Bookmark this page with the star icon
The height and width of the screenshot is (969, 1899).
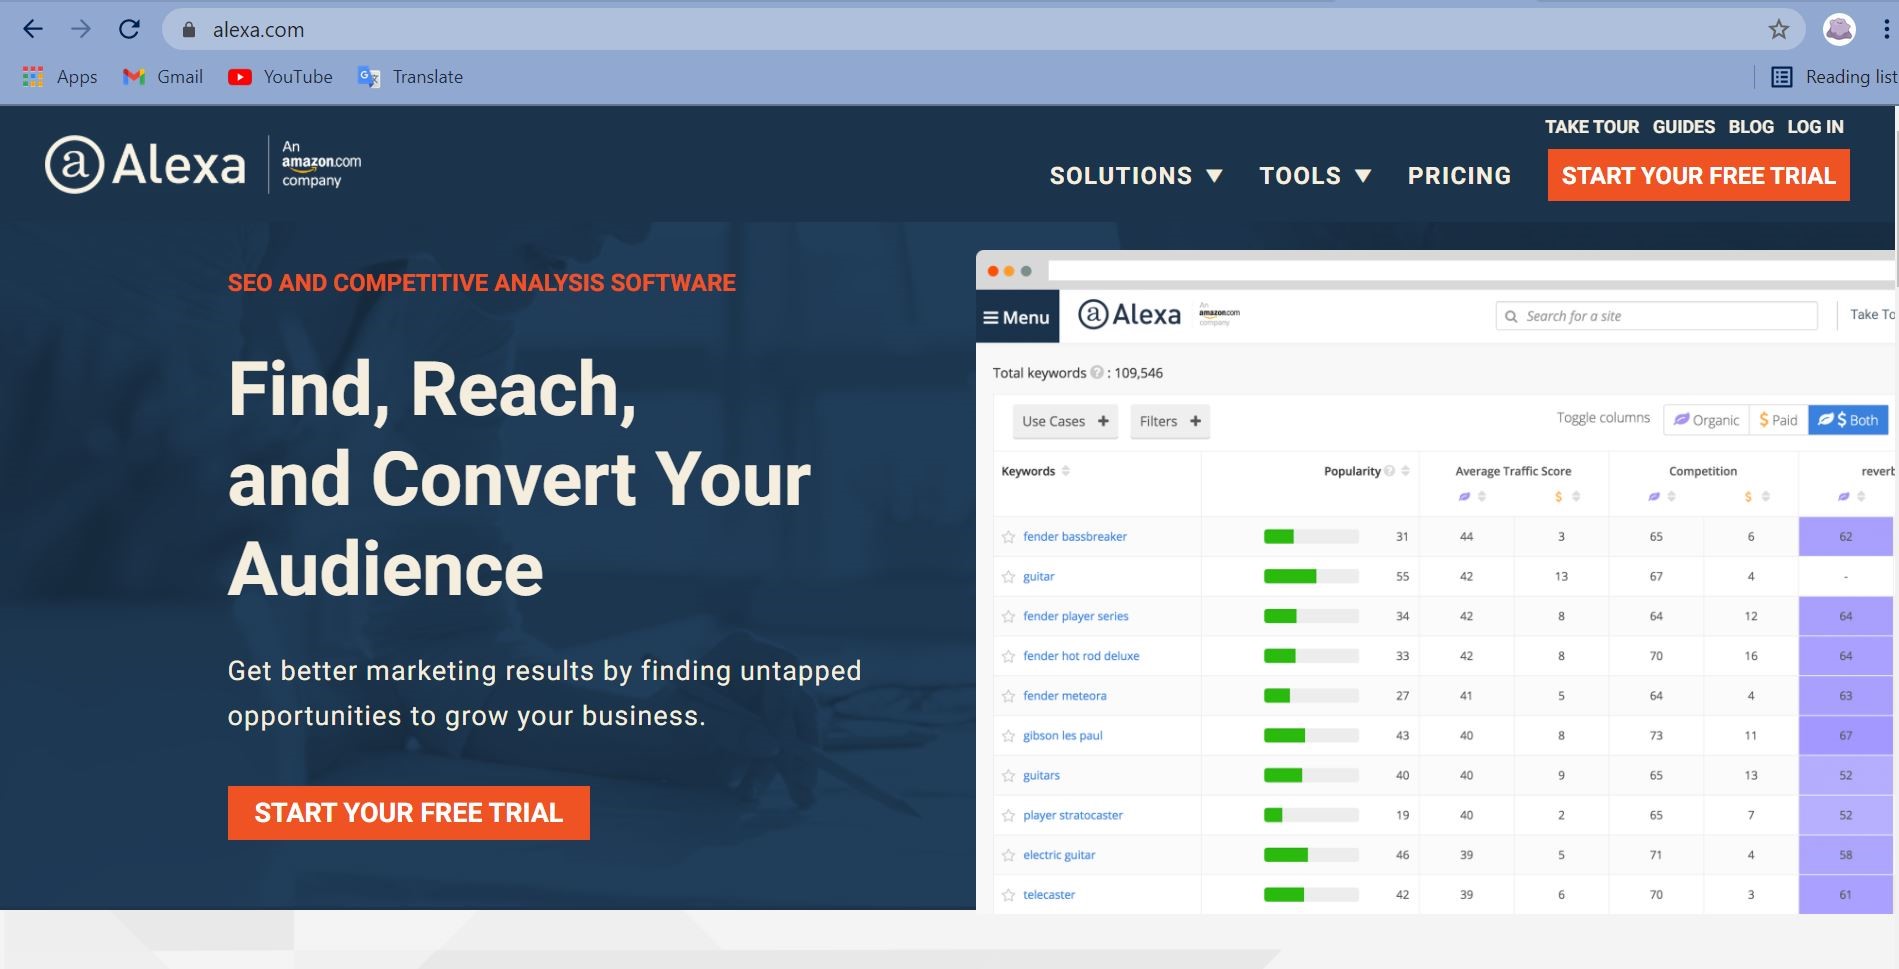click(x=1778, y=29)
